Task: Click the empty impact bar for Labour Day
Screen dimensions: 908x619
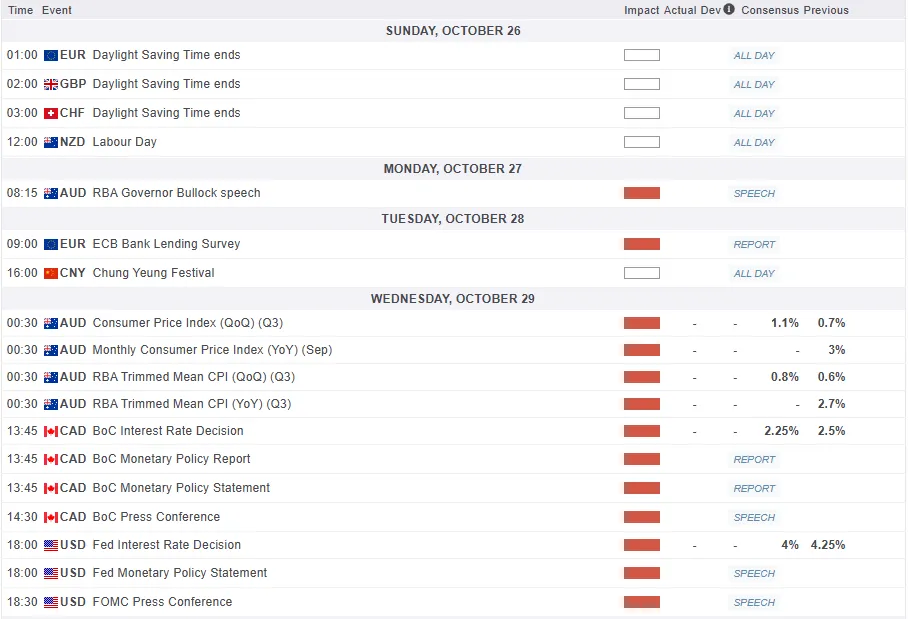Action: (642, 142)
